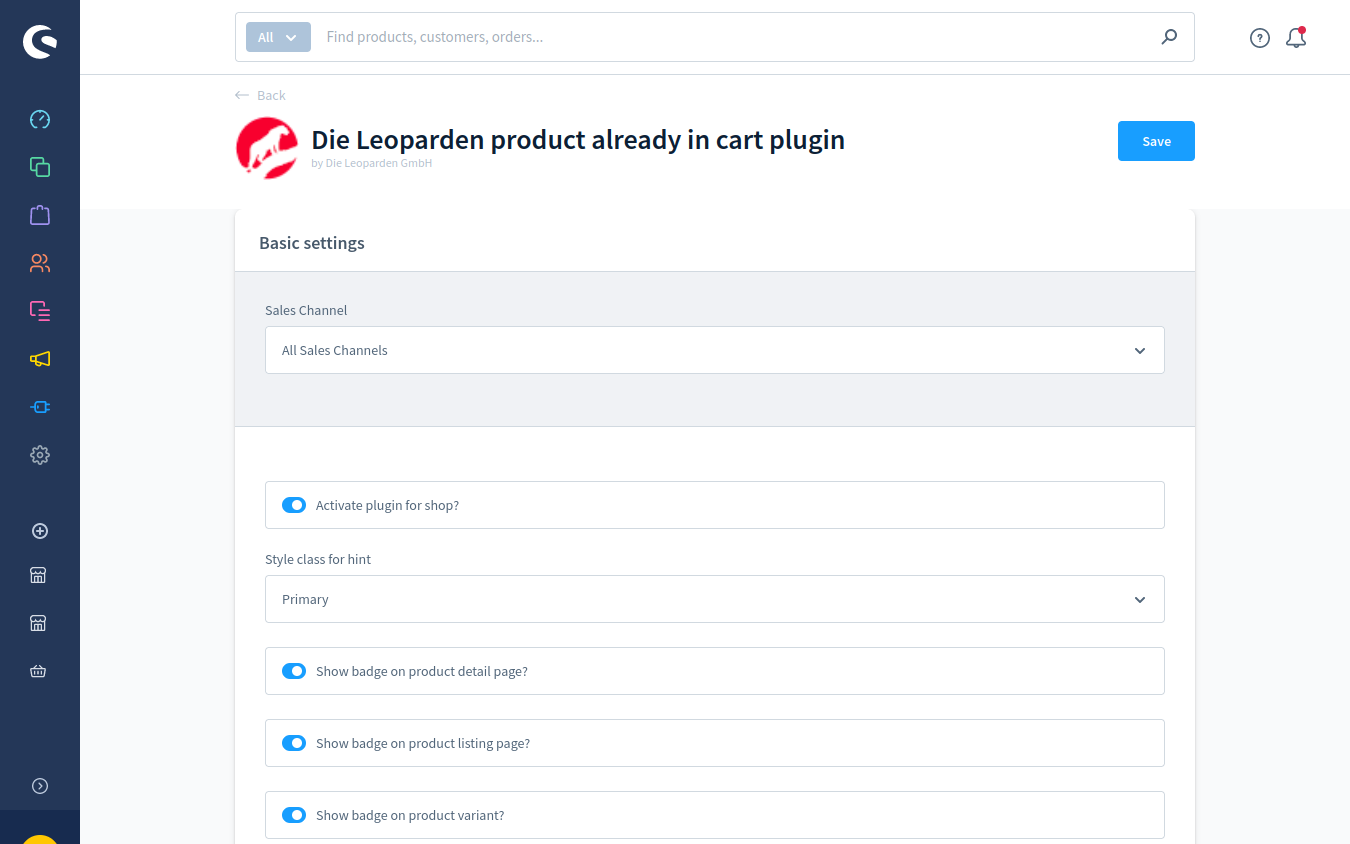Open the first storefront sales channel icon
The height and width of the screenshot is (844, 1350).
(38, 575)
